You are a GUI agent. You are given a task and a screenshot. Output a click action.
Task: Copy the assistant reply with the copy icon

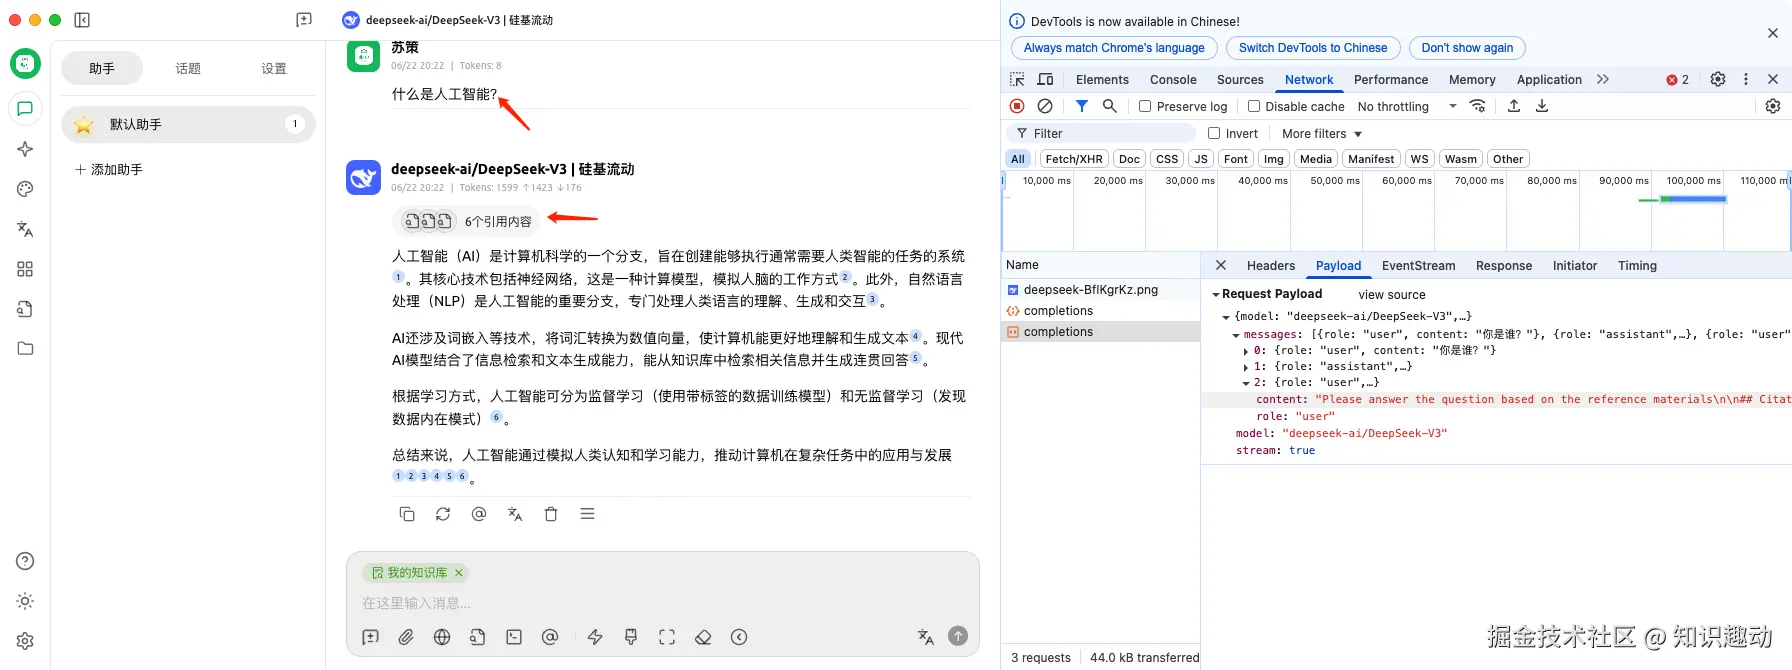click(407, 514)
